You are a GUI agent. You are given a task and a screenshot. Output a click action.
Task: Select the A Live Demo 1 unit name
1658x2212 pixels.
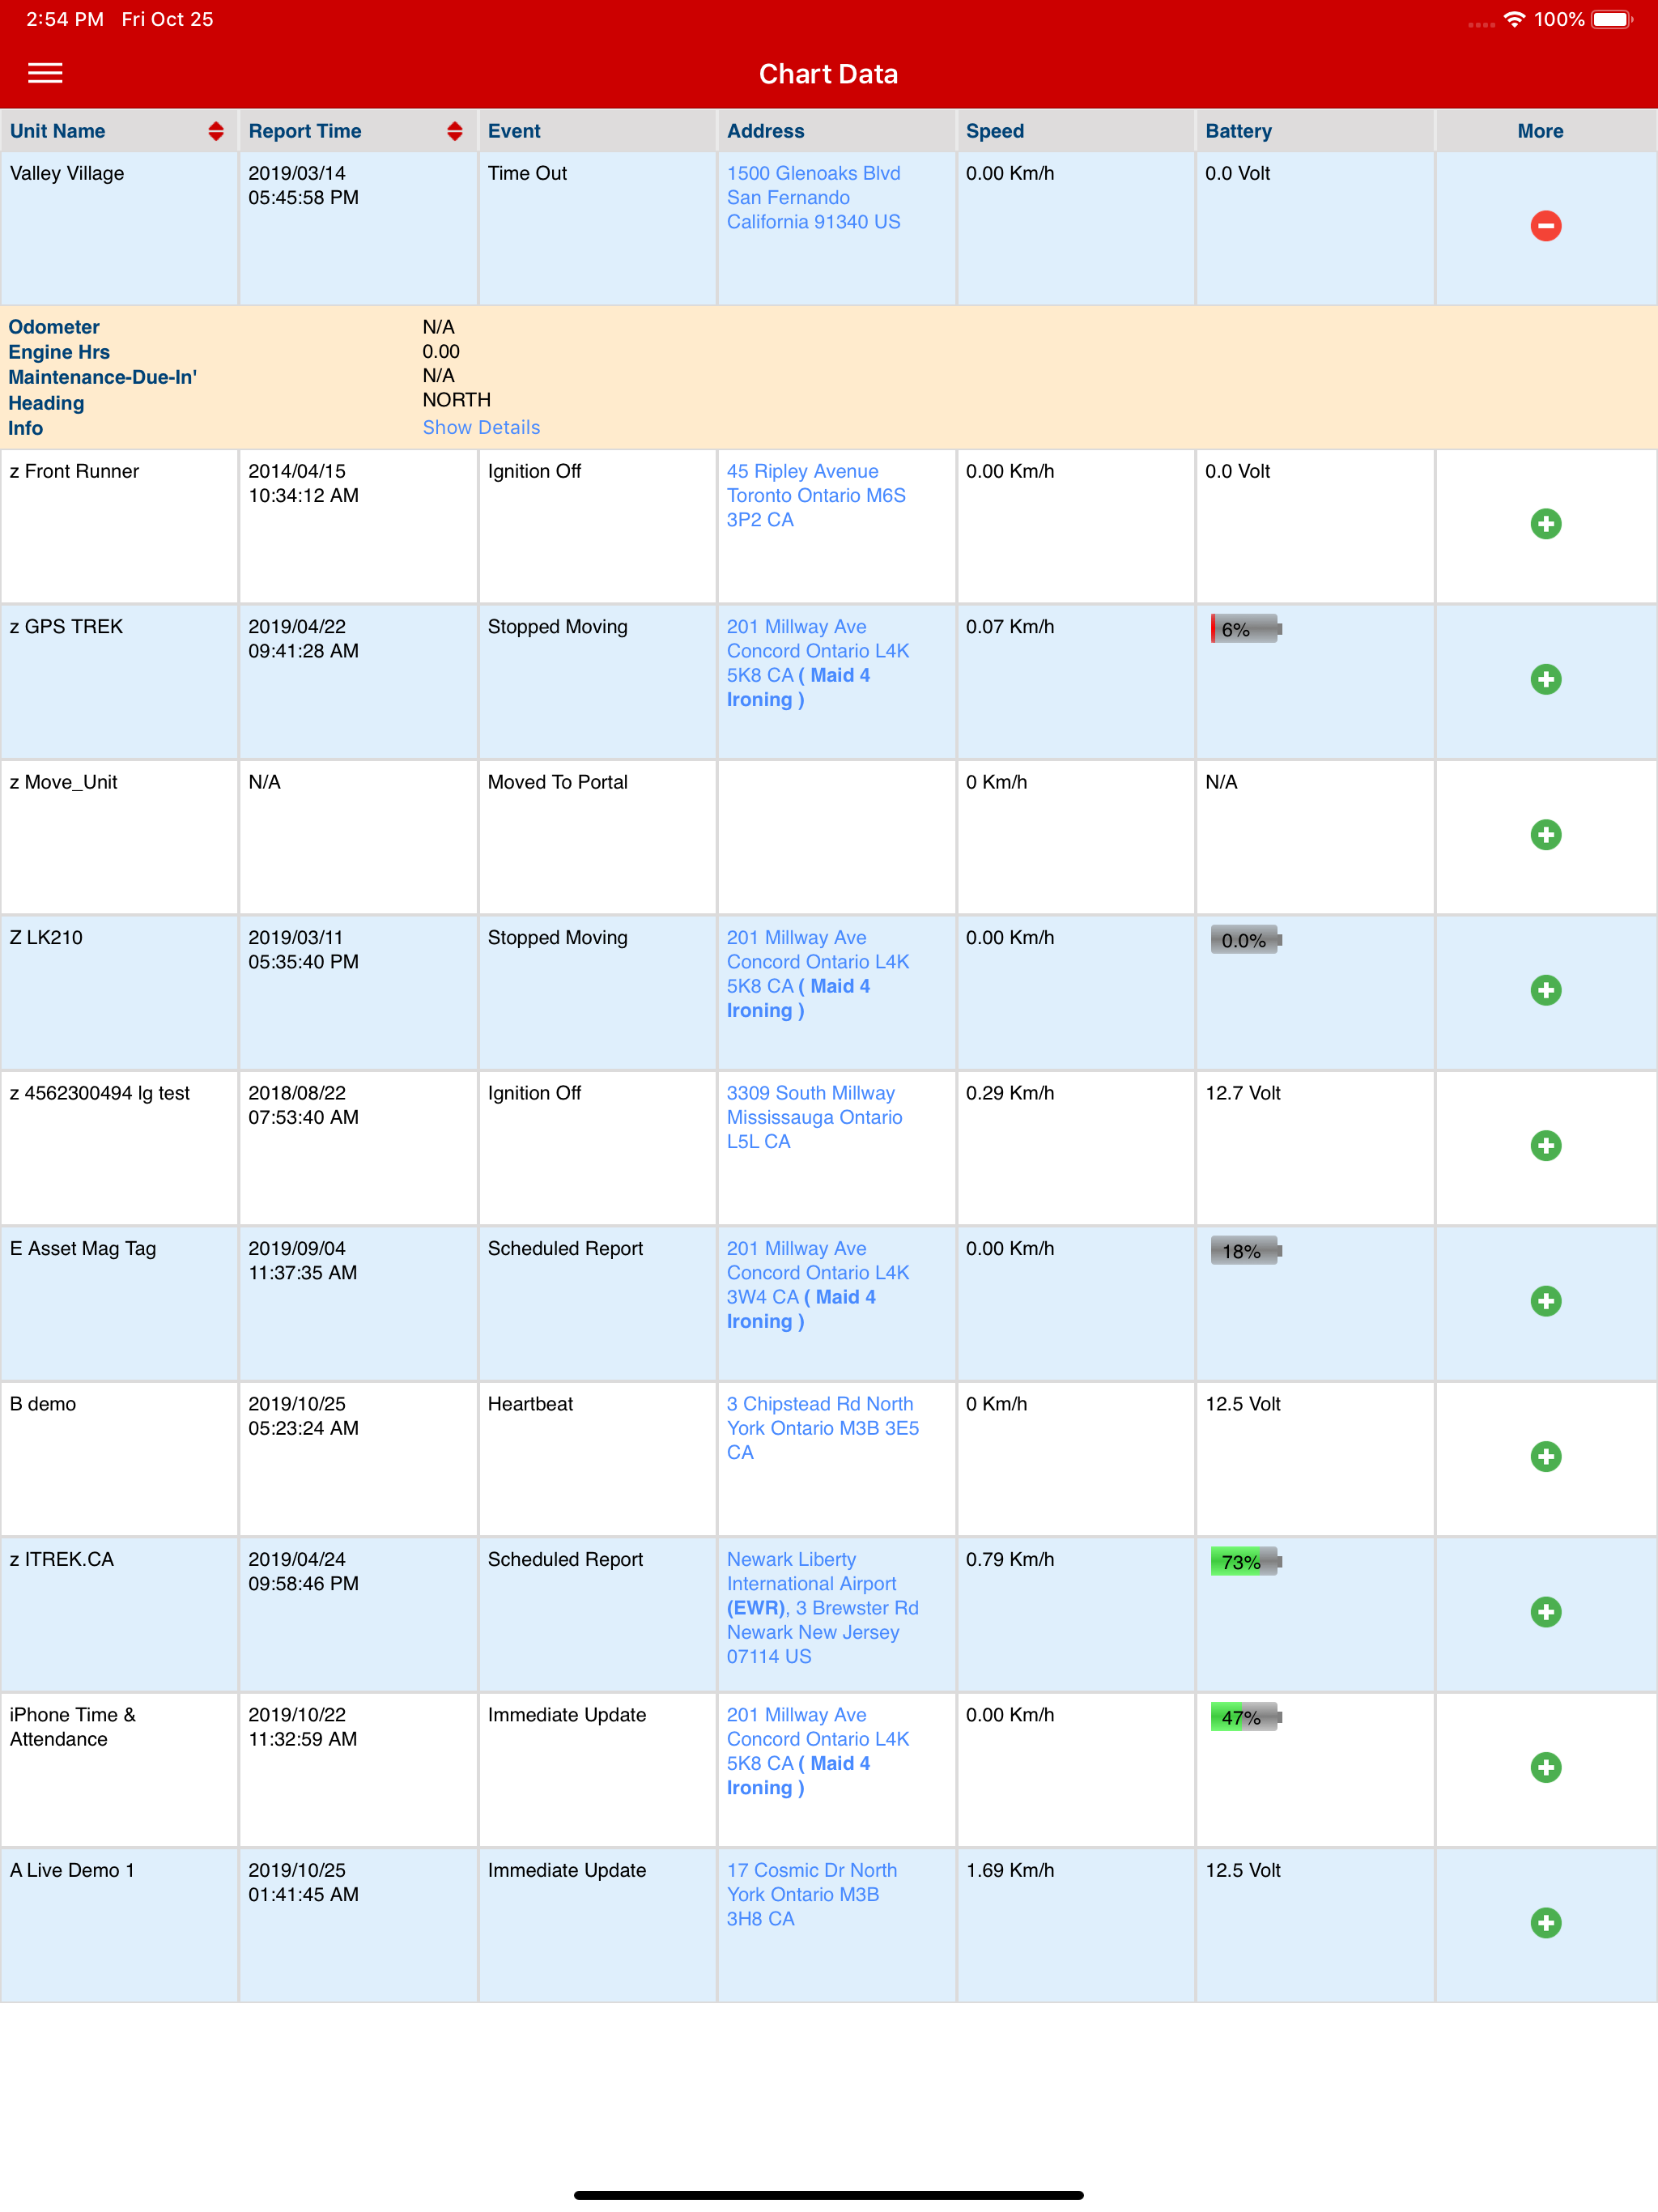(72, 1871)
